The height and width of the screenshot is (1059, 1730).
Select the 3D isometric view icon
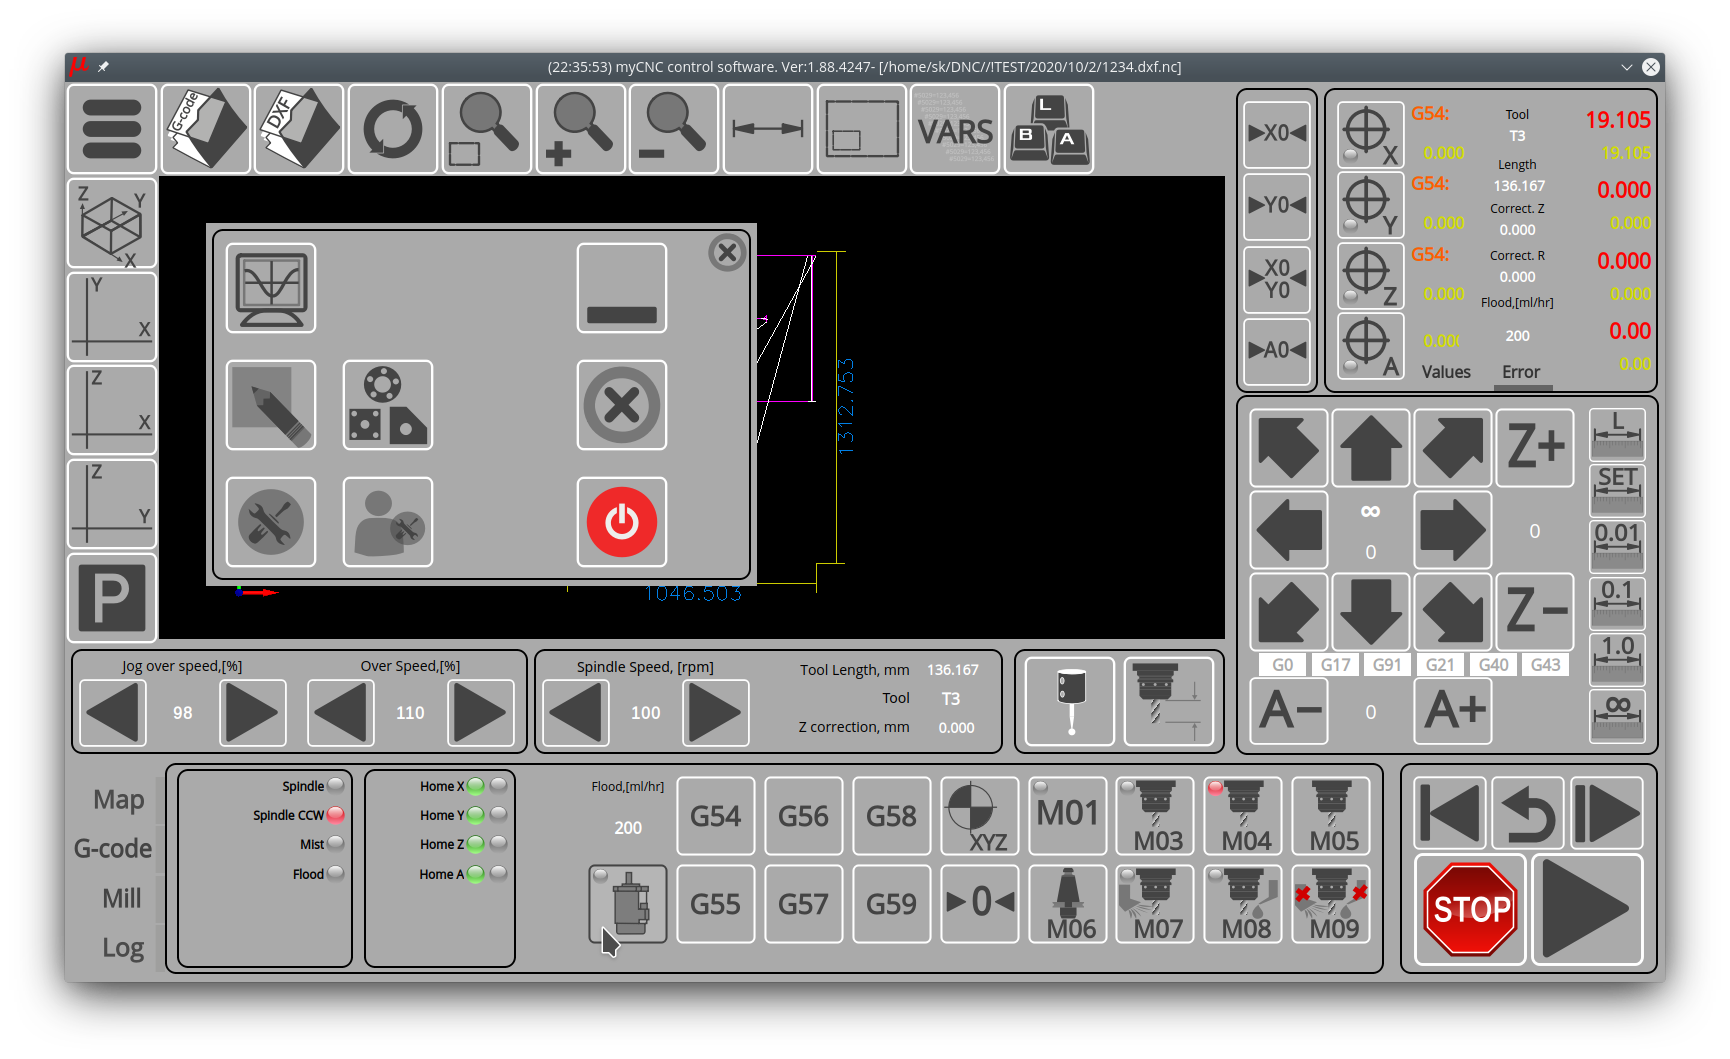[x=112, y=223]
